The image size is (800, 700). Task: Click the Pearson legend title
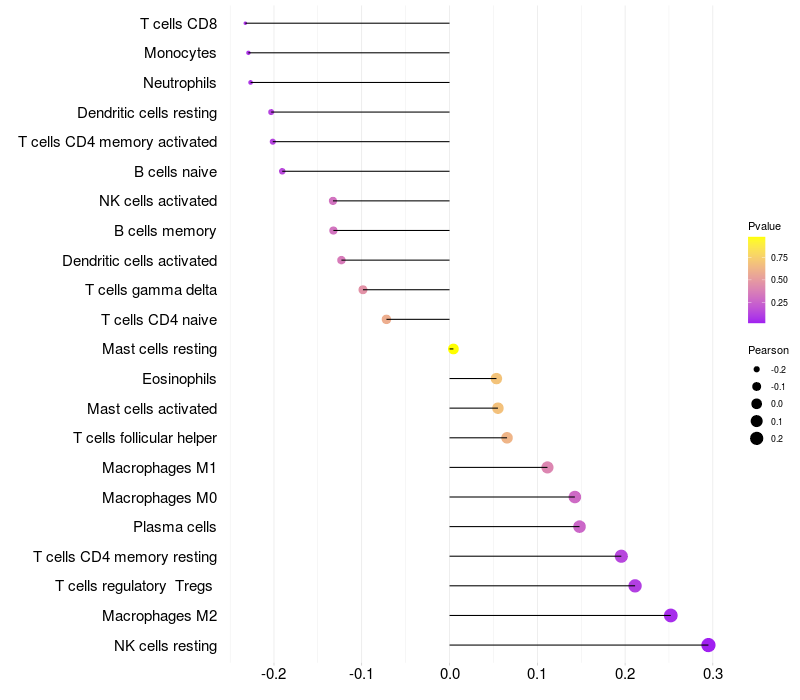click(x=768, y=350)
